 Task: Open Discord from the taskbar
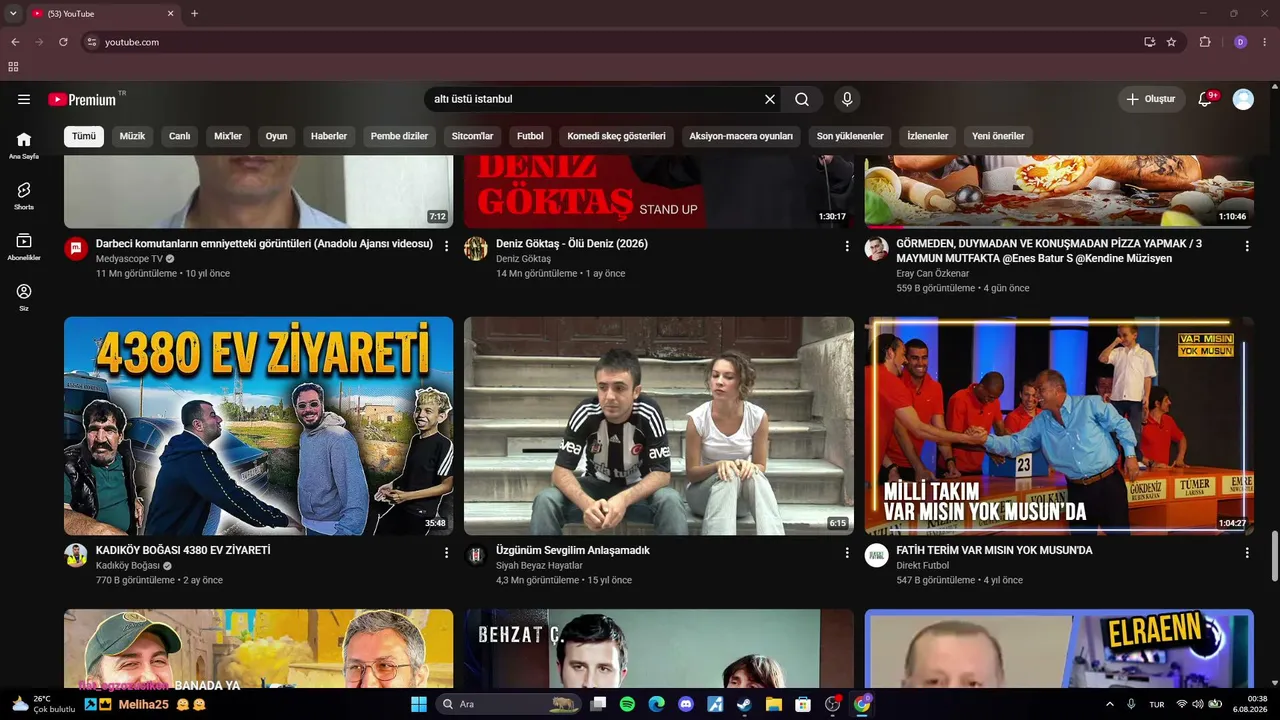click(x=686, y=704)
